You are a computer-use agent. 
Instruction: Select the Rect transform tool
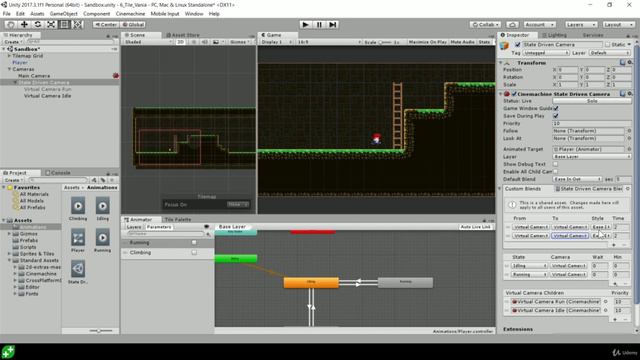tap(64, 24)
